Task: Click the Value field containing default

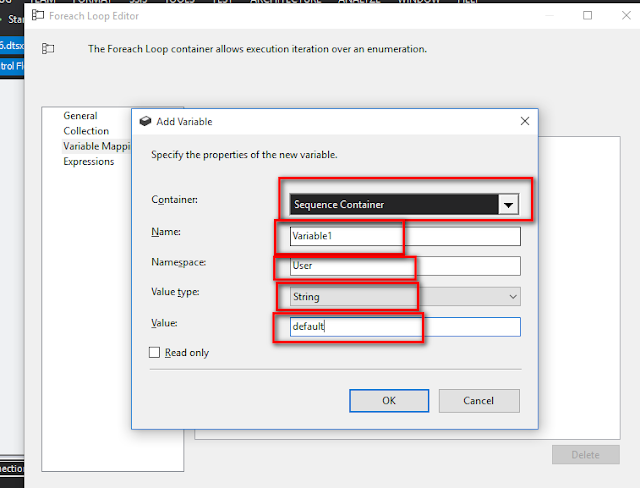Action: pyautogui.click(x=405, y=327)
